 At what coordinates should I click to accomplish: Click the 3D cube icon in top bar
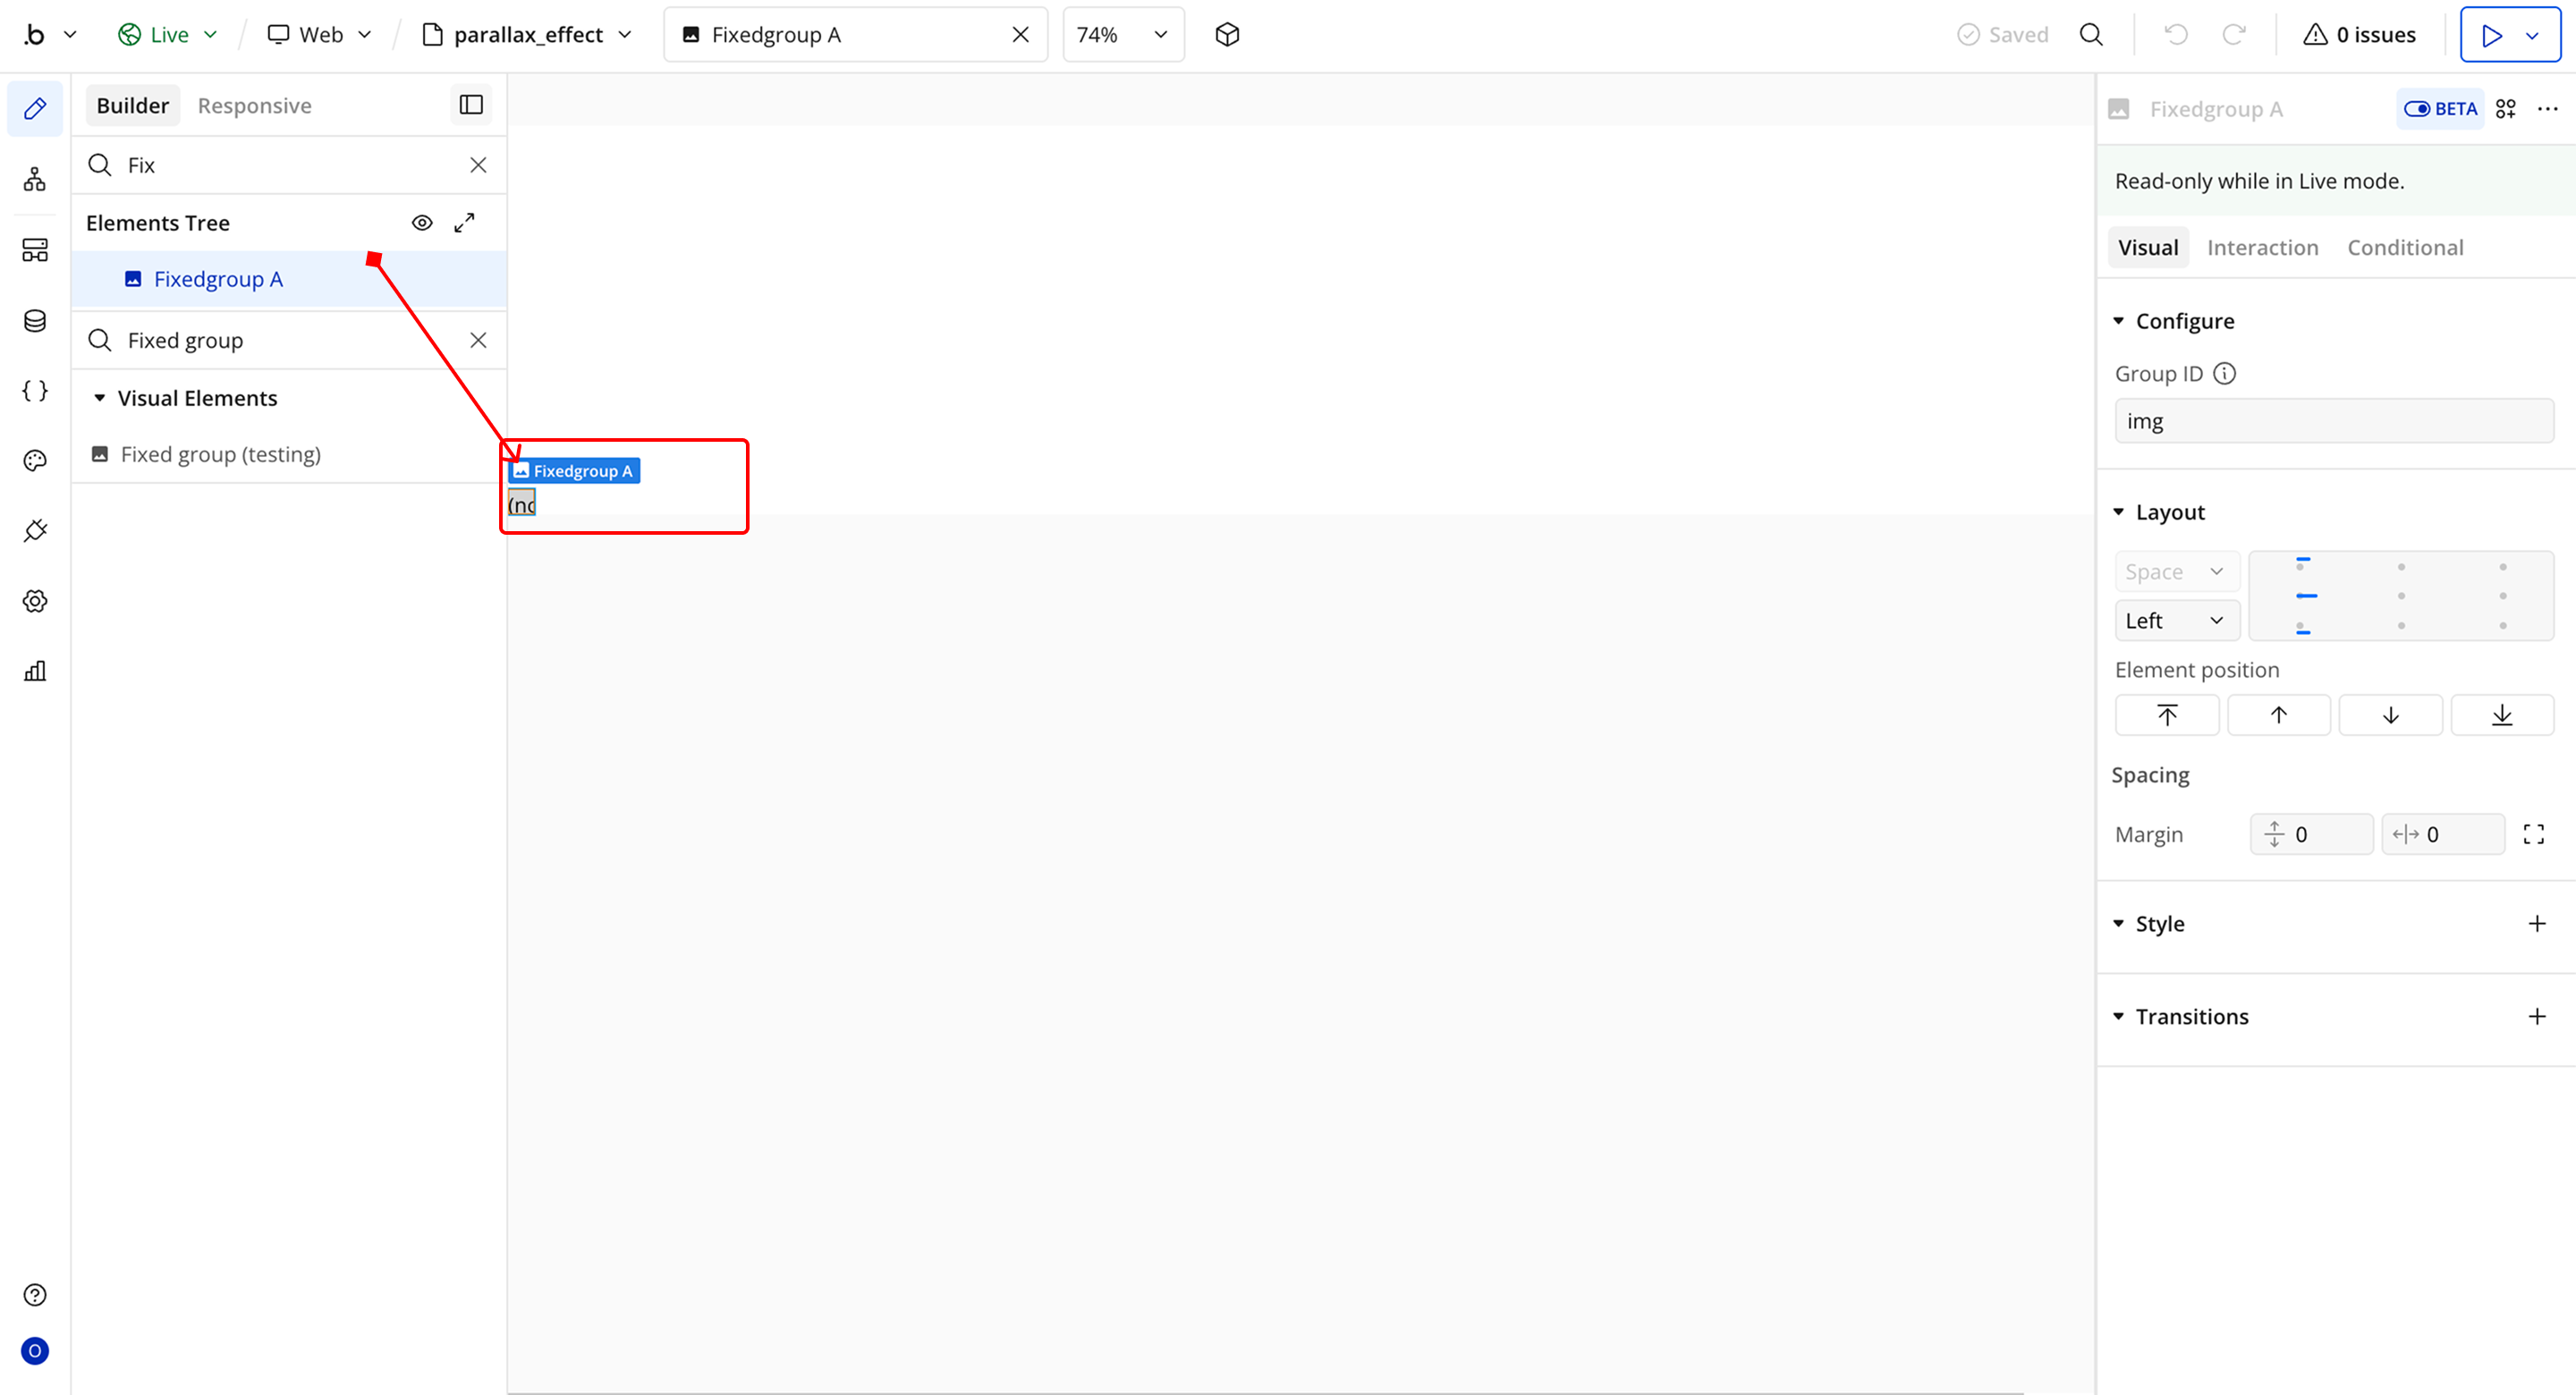click(x=1227, y=35)
